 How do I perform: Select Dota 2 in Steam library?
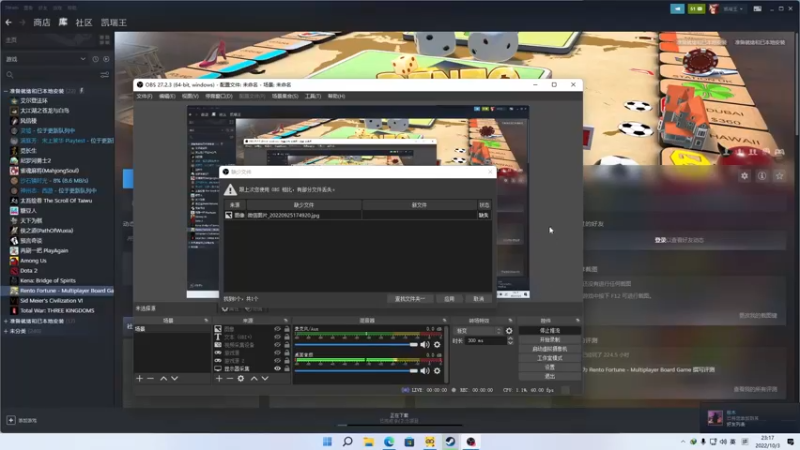tap(29, 270)
